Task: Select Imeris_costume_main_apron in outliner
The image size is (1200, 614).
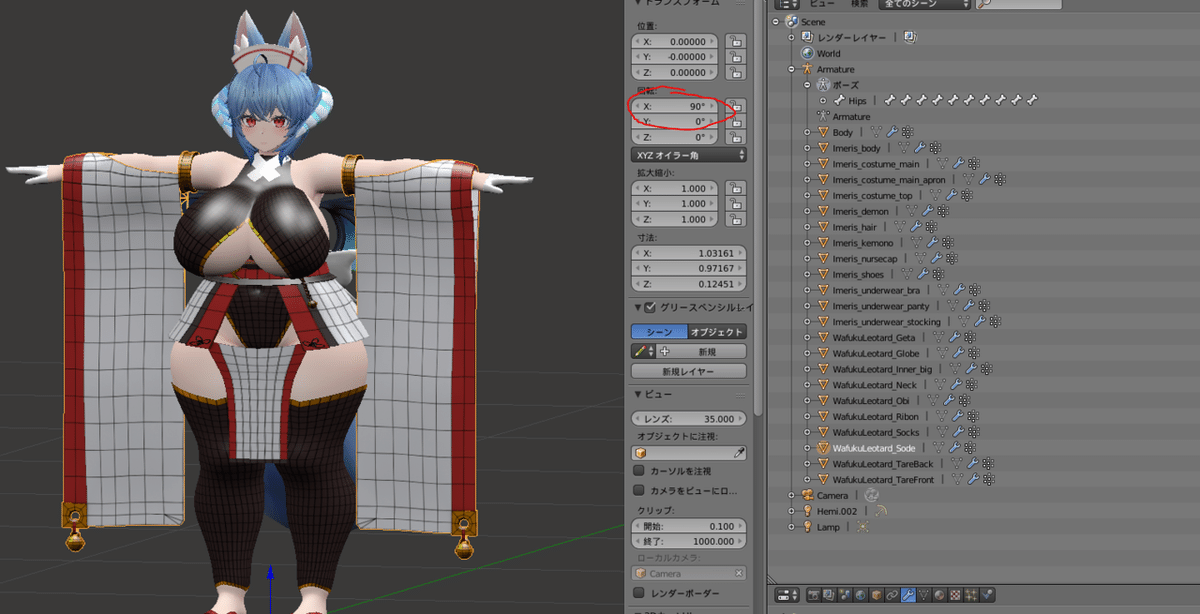Action: (x=891, y=180)
